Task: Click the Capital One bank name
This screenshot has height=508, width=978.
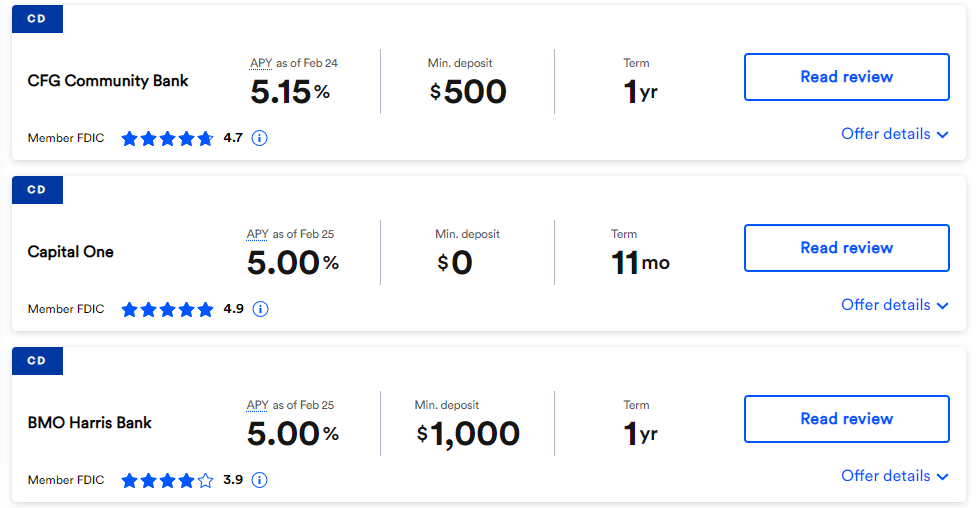Action: point(70,252)
